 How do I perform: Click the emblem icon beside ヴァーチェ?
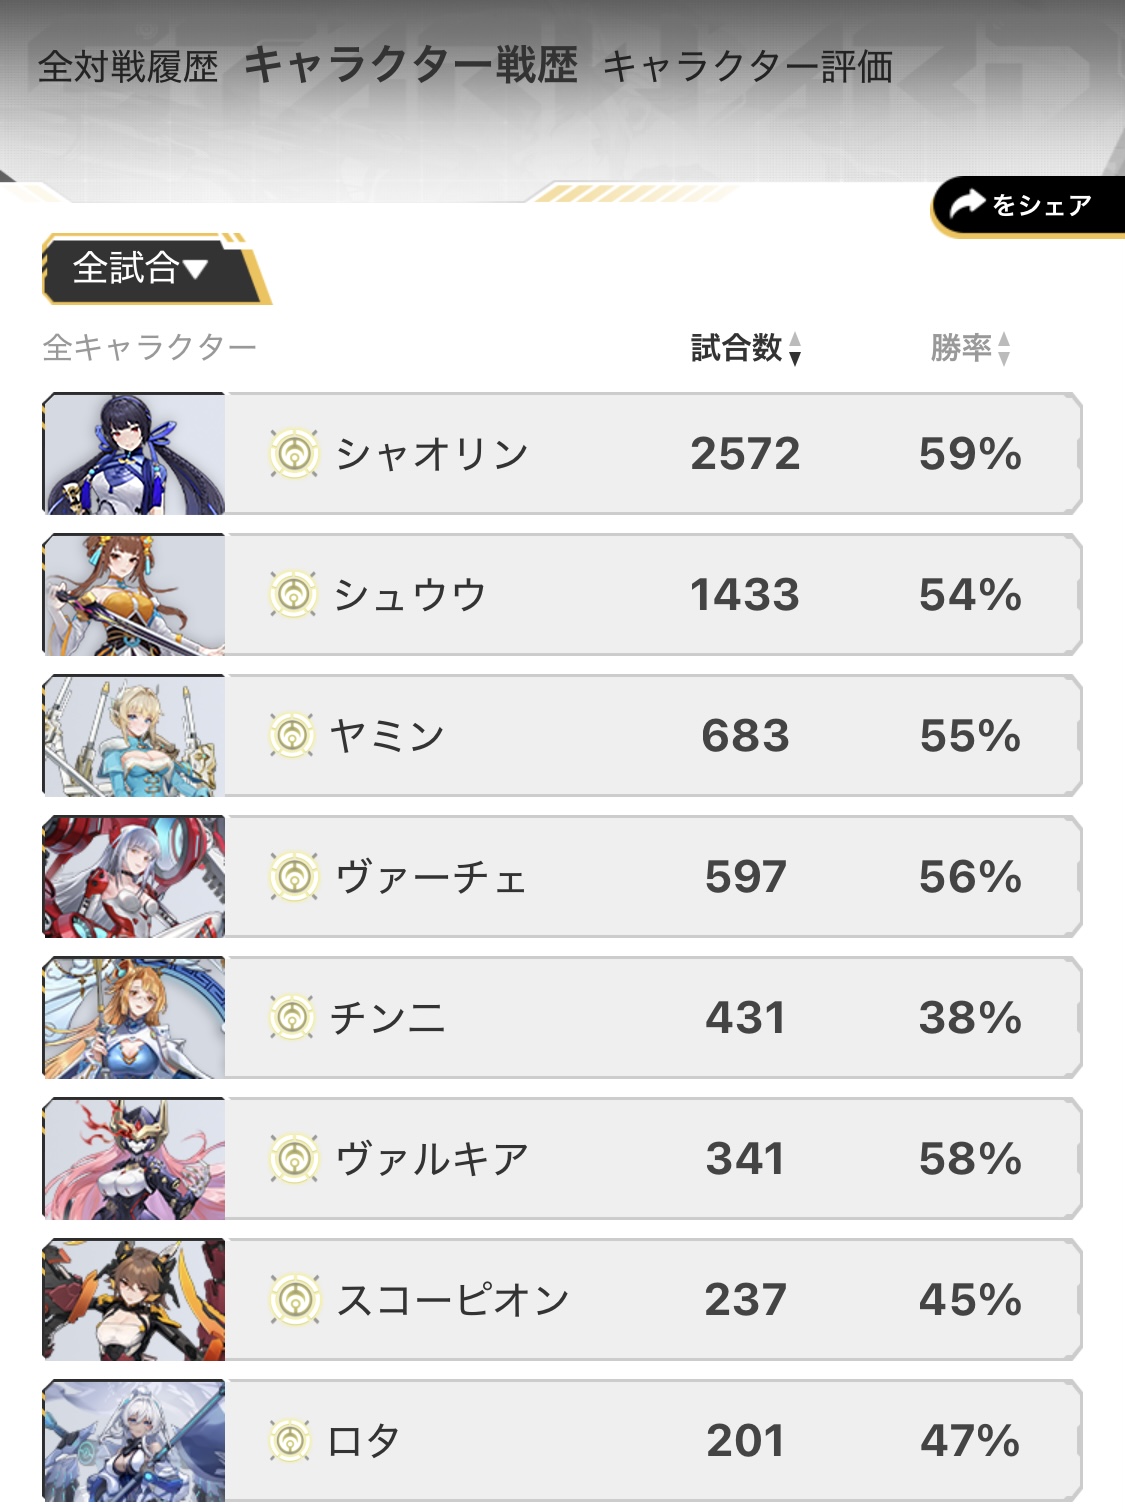294,877
